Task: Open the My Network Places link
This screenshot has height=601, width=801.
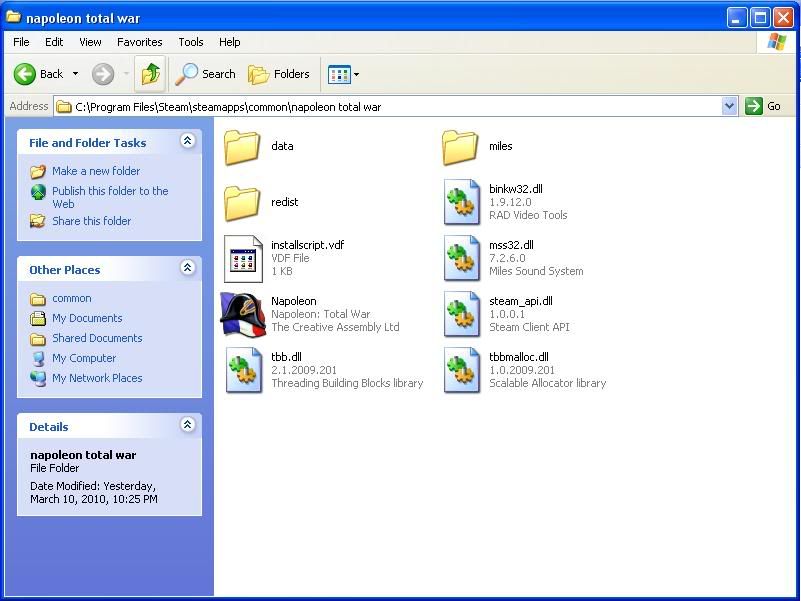Action: click(x=97, y=378)
